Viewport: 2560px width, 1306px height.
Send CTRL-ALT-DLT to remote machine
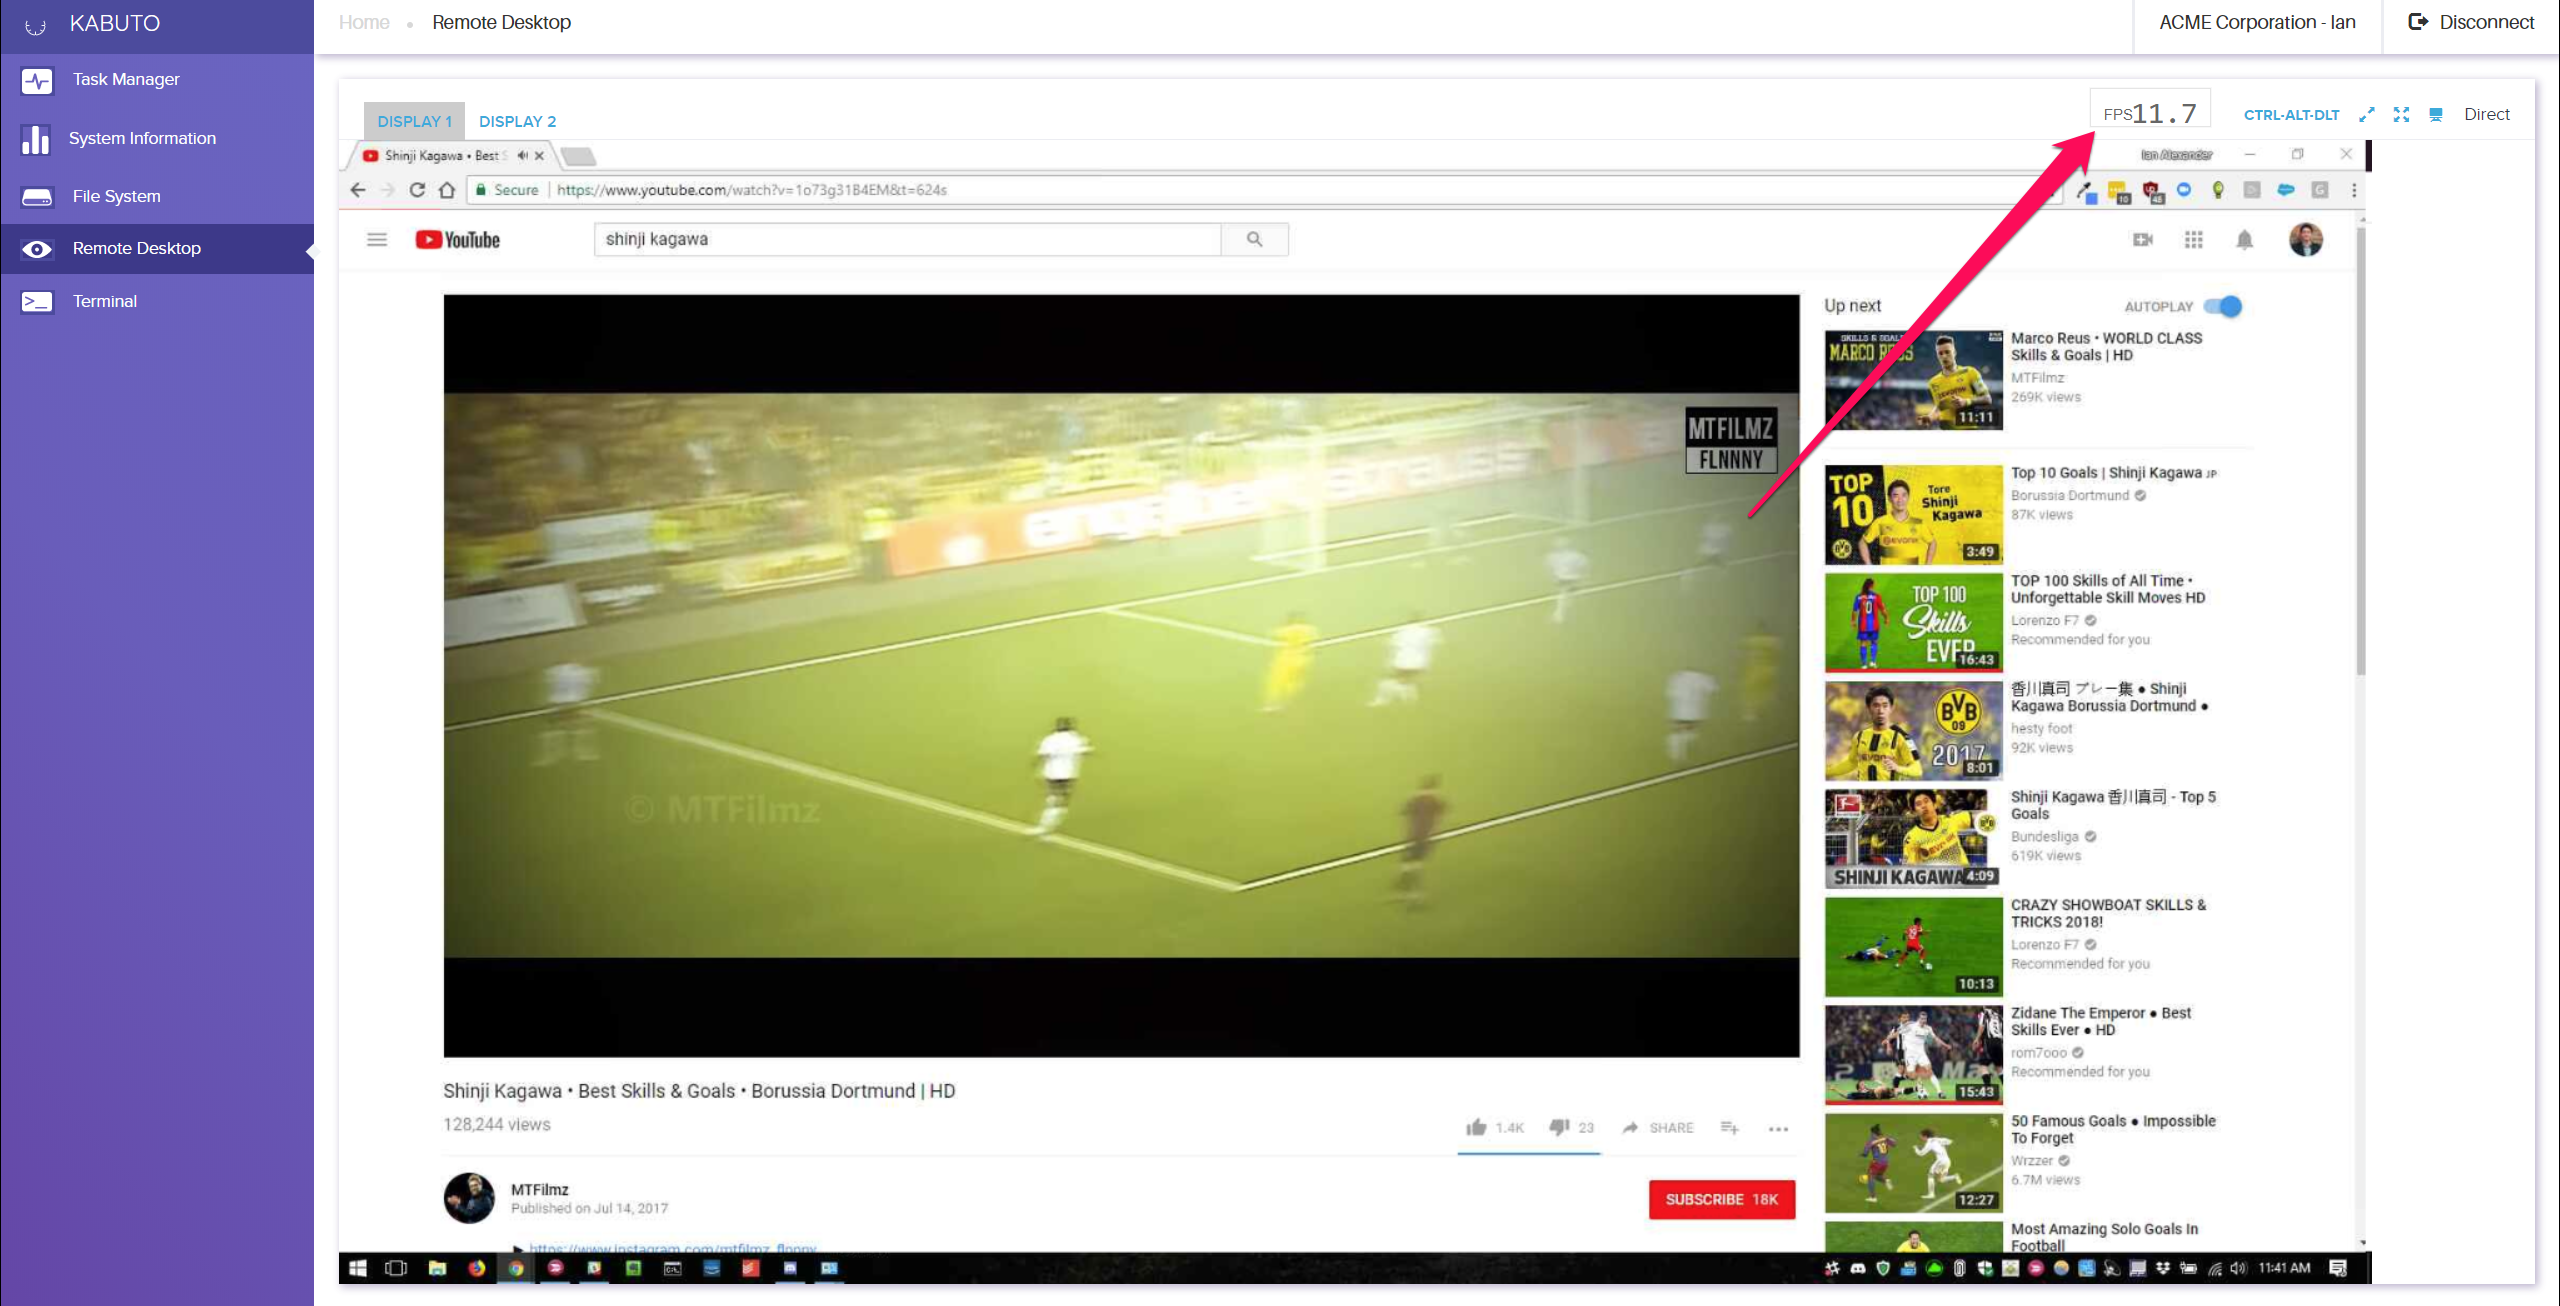[x=2291, y=115]
